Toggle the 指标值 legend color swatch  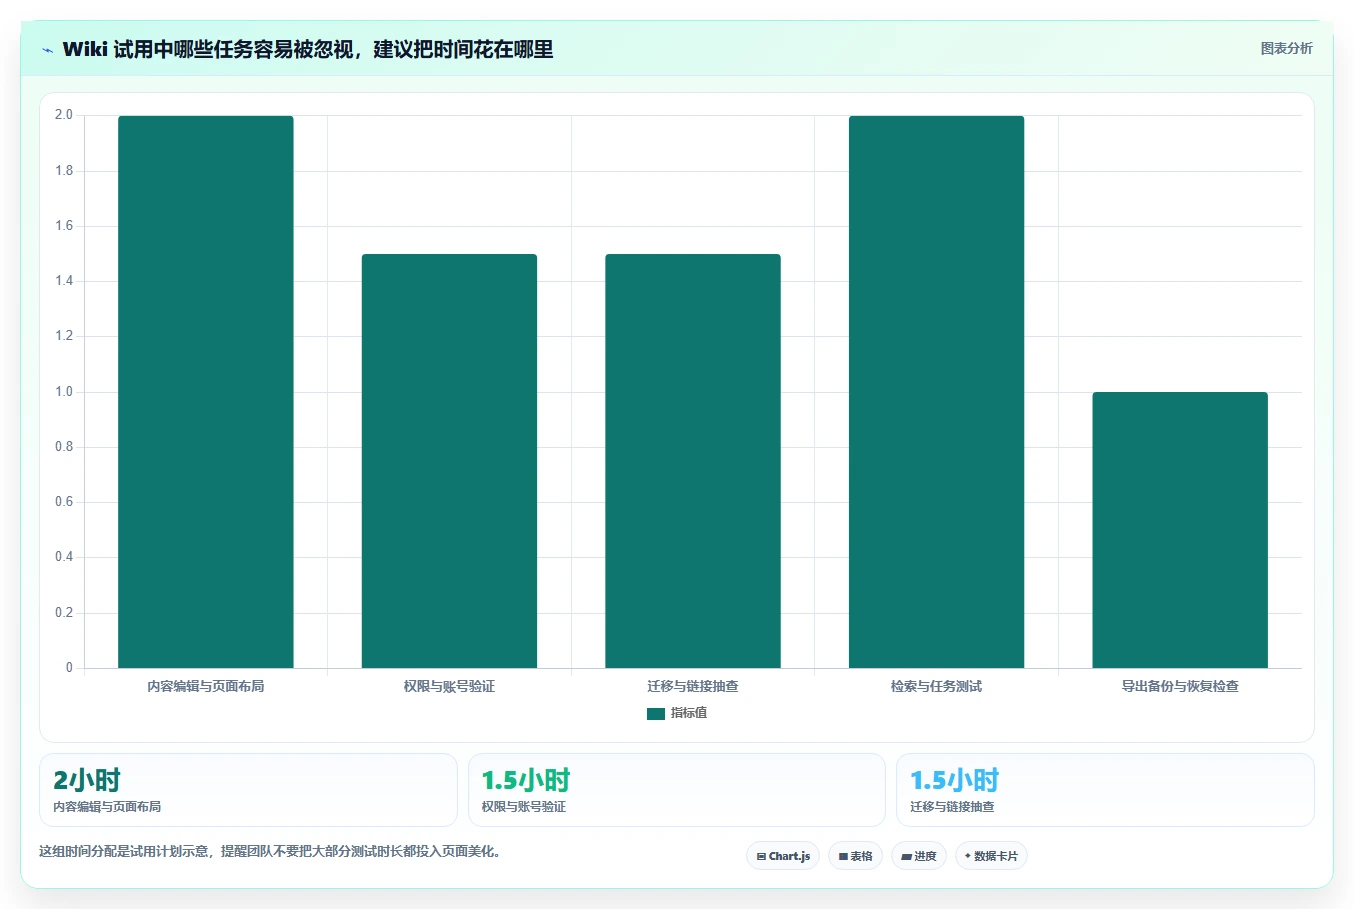(x=656, y=713)
